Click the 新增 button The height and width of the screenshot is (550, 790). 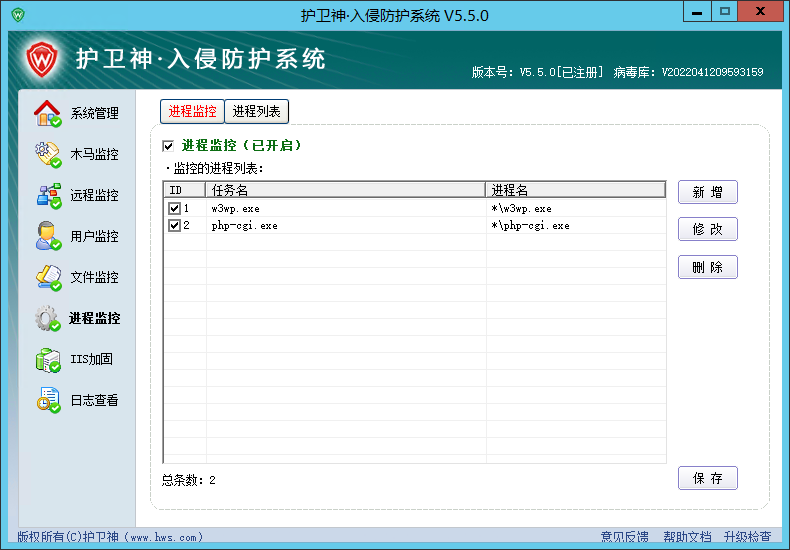[707, 192]
